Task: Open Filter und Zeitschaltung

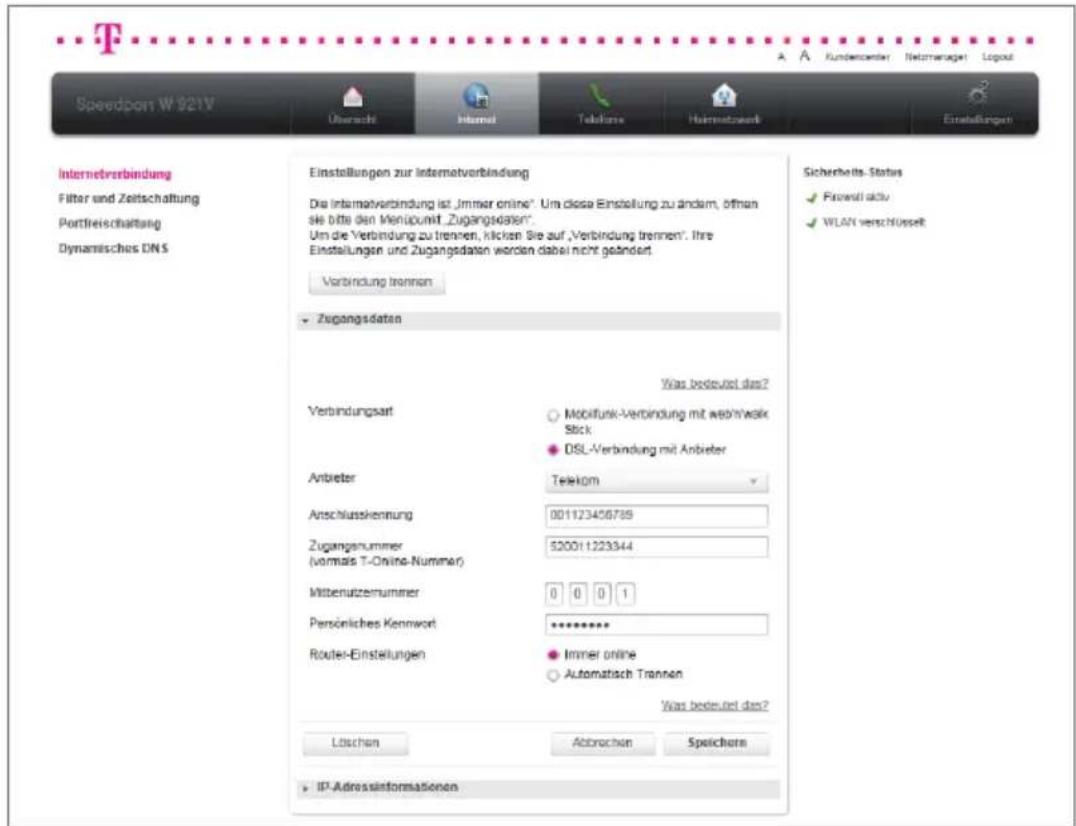Action: (x=129, y=199)
